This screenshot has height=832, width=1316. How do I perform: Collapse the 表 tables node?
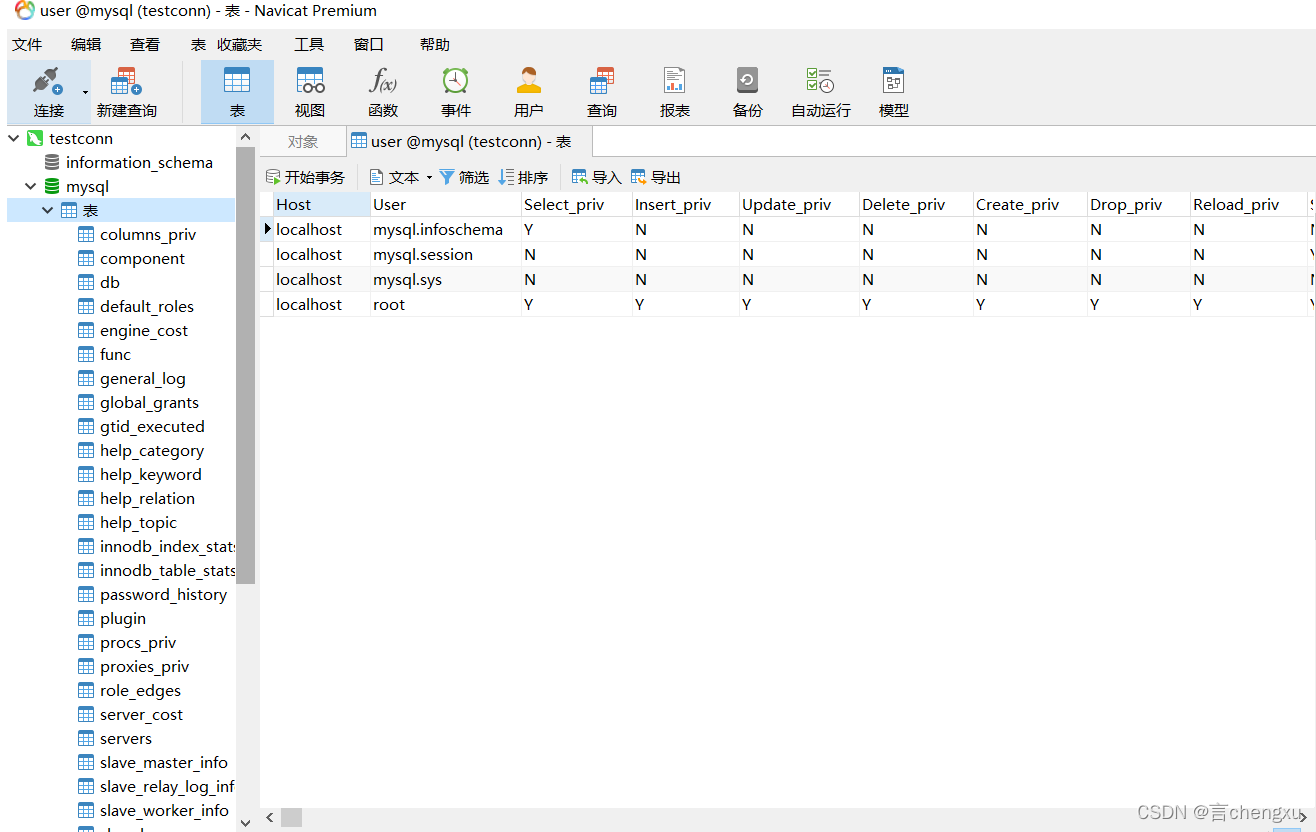tap(48, 210)
